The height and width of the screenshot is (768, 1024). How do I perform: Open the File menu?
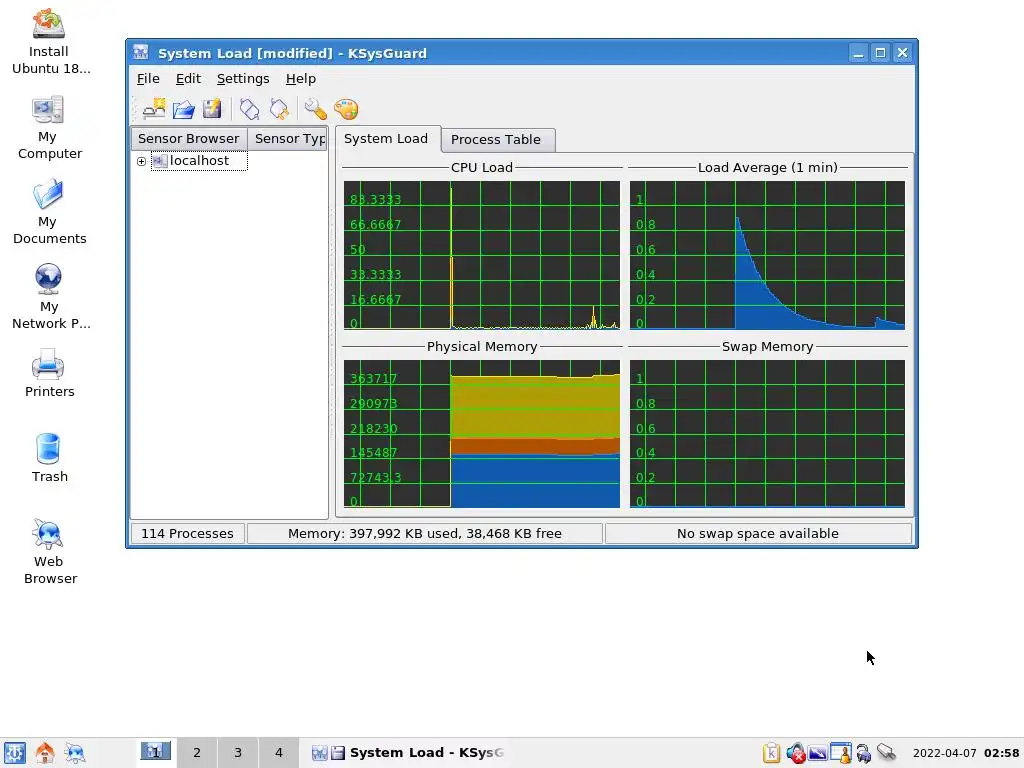coord(148,78)
